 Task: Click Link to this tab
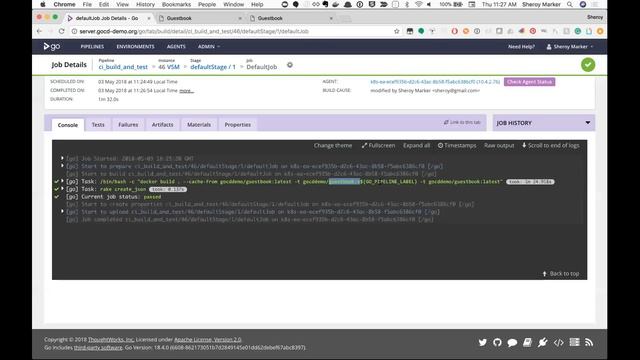[x=462, y=122]
